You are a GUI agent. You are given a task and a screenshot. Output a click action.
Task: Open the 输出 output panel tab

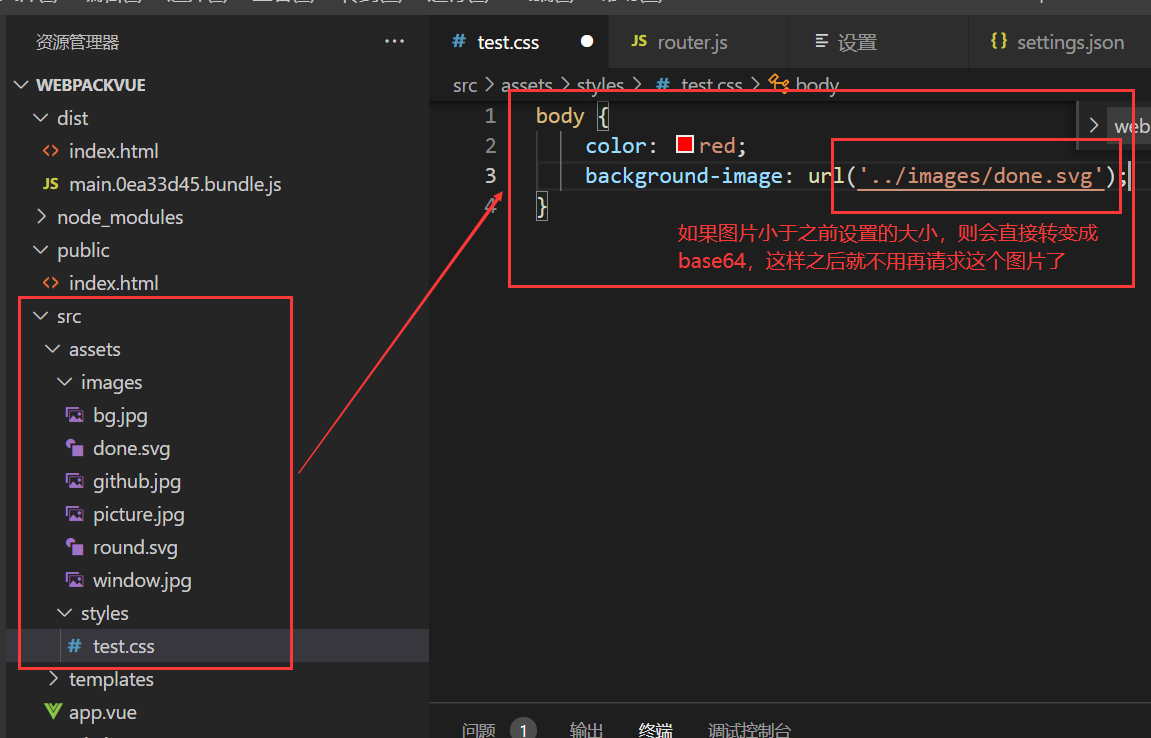coord(587,730)
